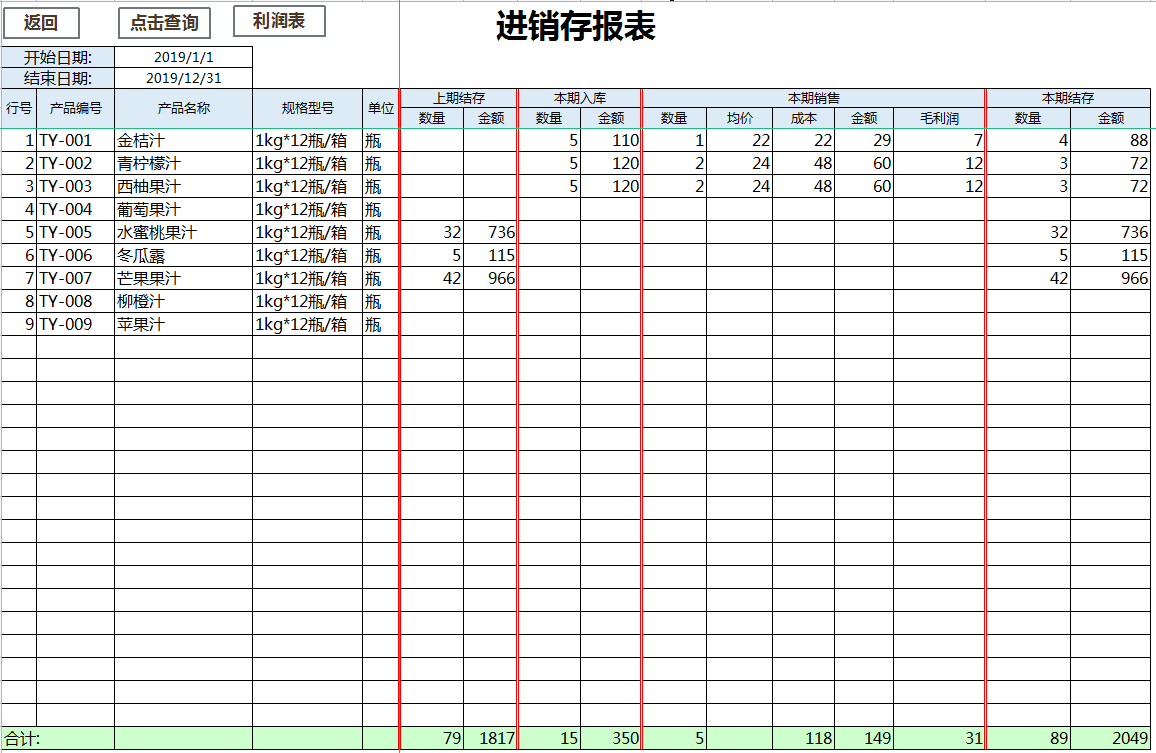This screenshot has width=1156, height=753.
Task: Select the 上期结存 column header
Action: tap(458, 96)
